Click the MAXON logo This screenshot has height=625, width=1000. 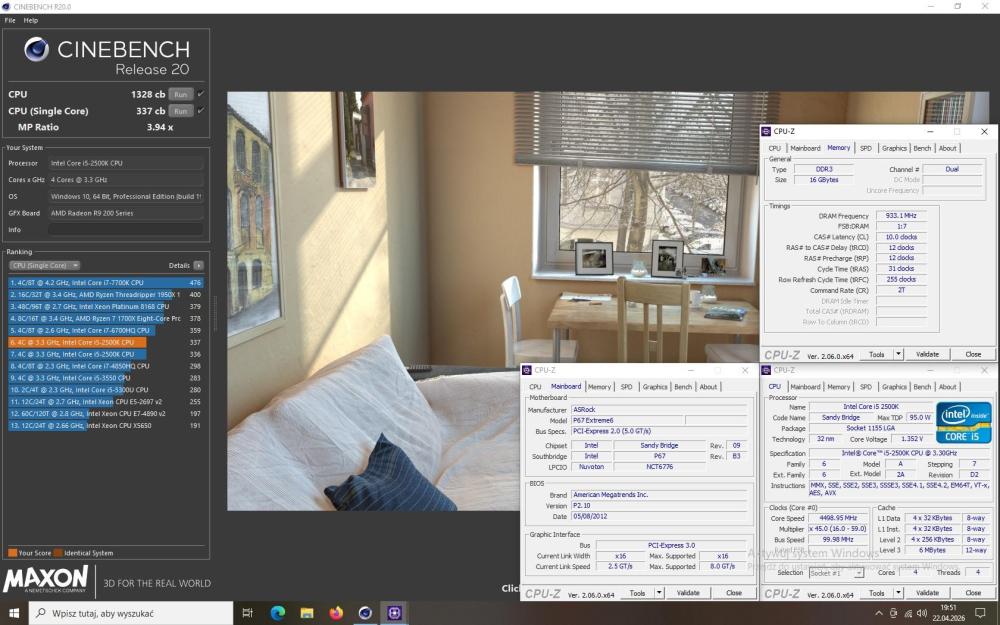click(x=45, y=580)
